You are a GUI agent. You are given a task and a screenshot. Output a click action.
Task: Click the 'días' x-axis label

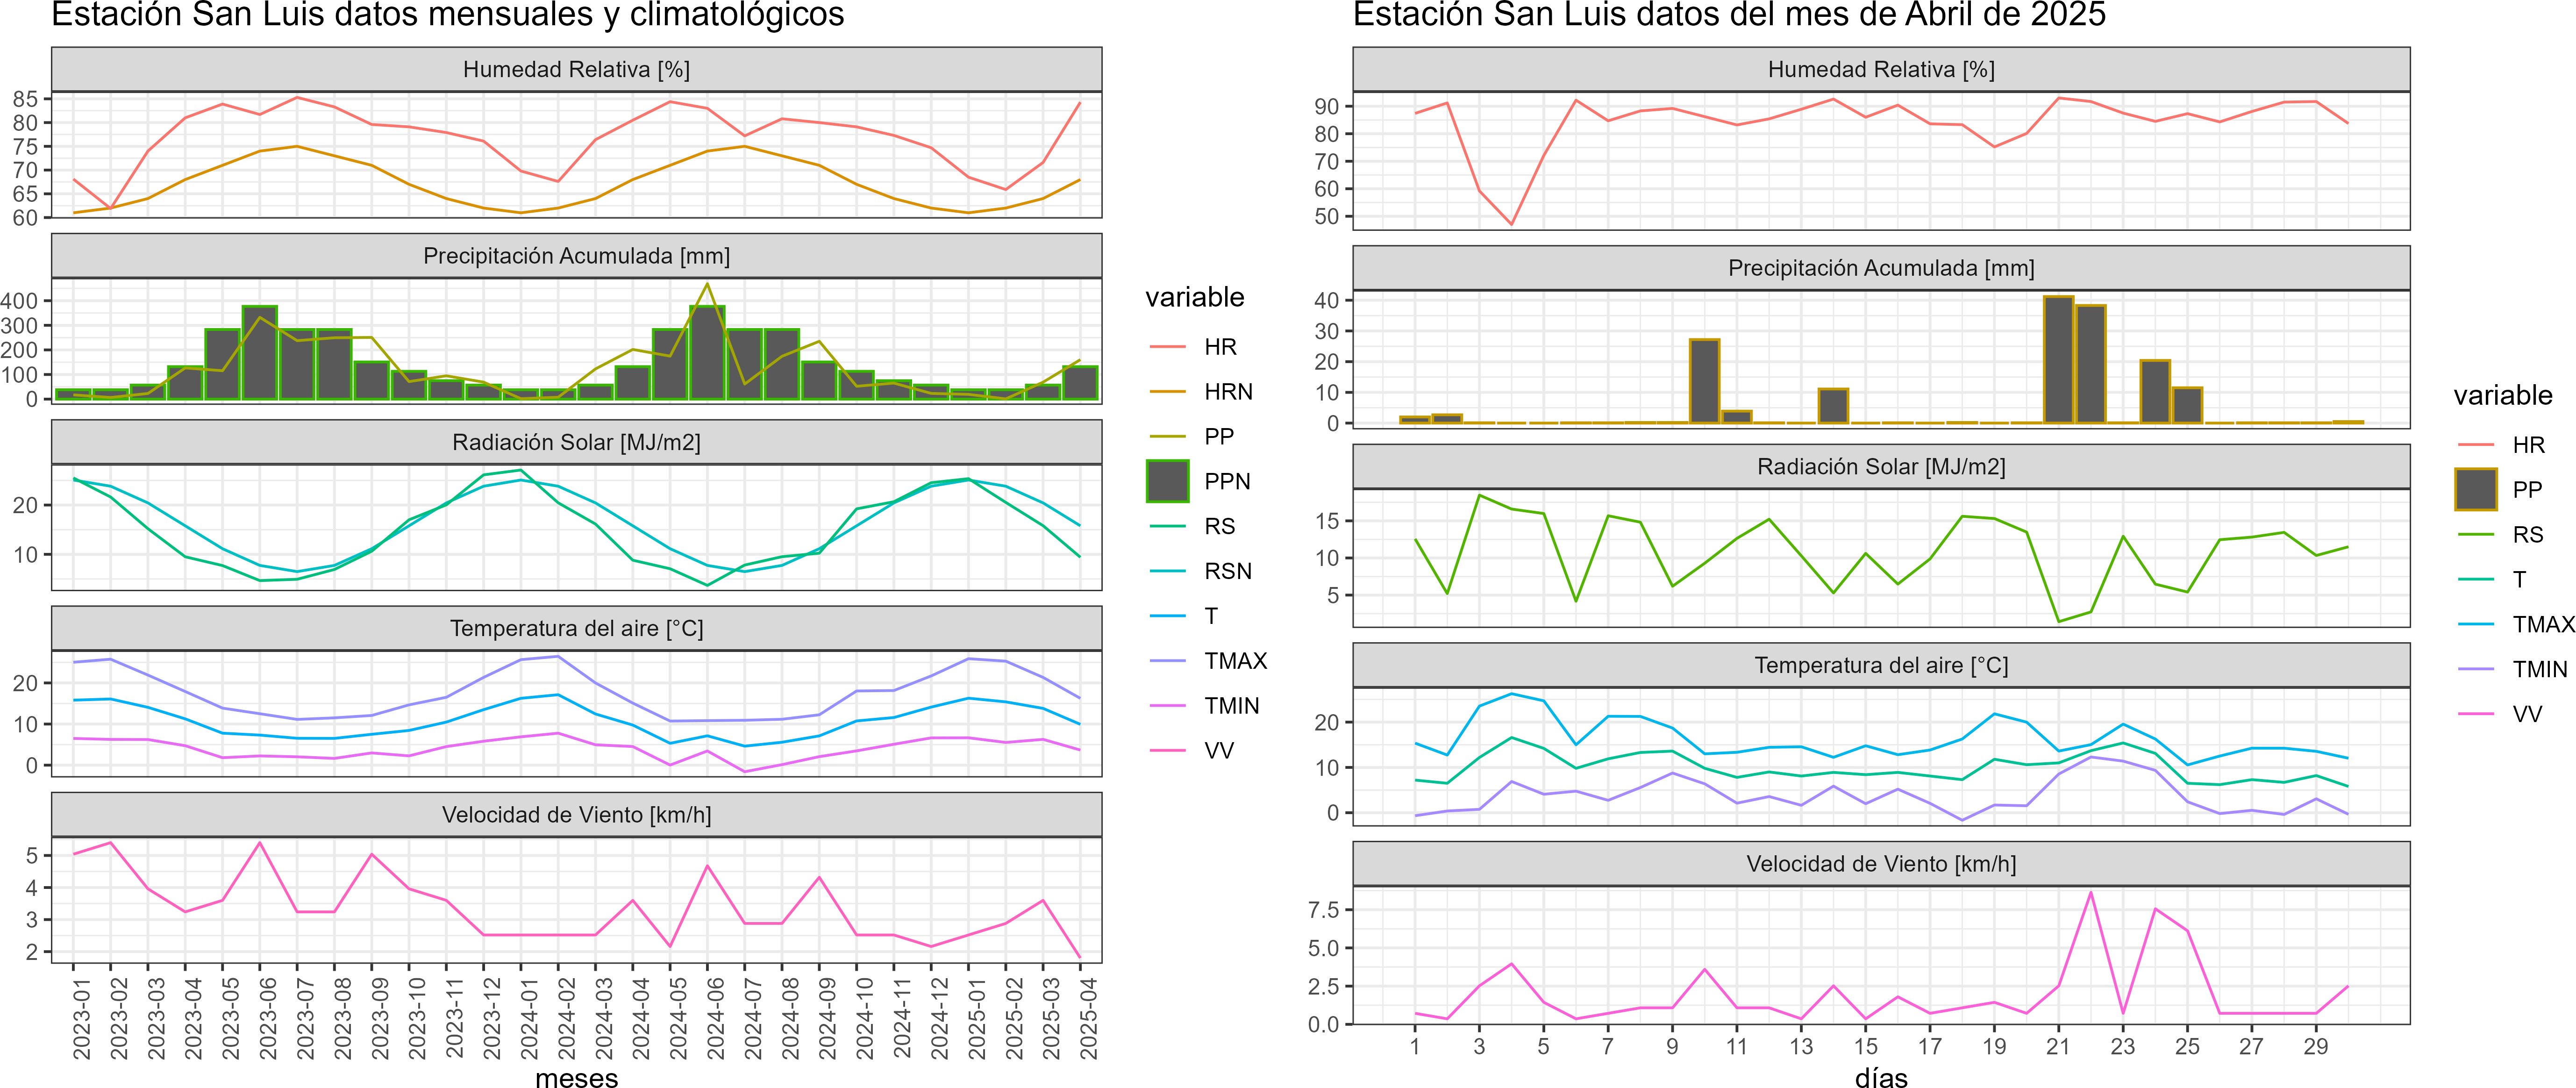coord(1881,1078)
